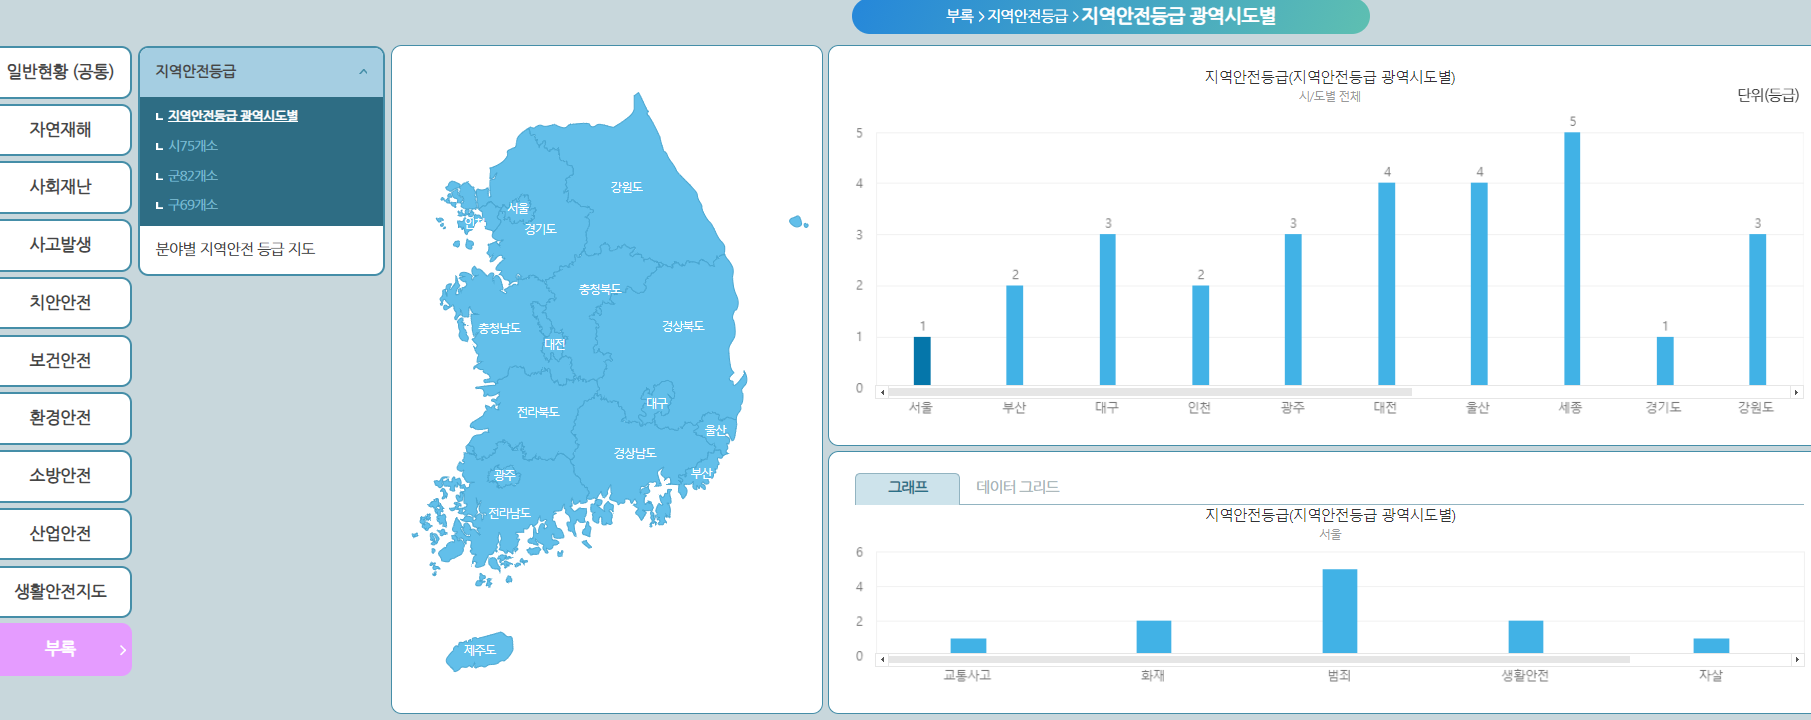
Task: Open the 부록 menu arrow
Action: (x=123, y=650)
